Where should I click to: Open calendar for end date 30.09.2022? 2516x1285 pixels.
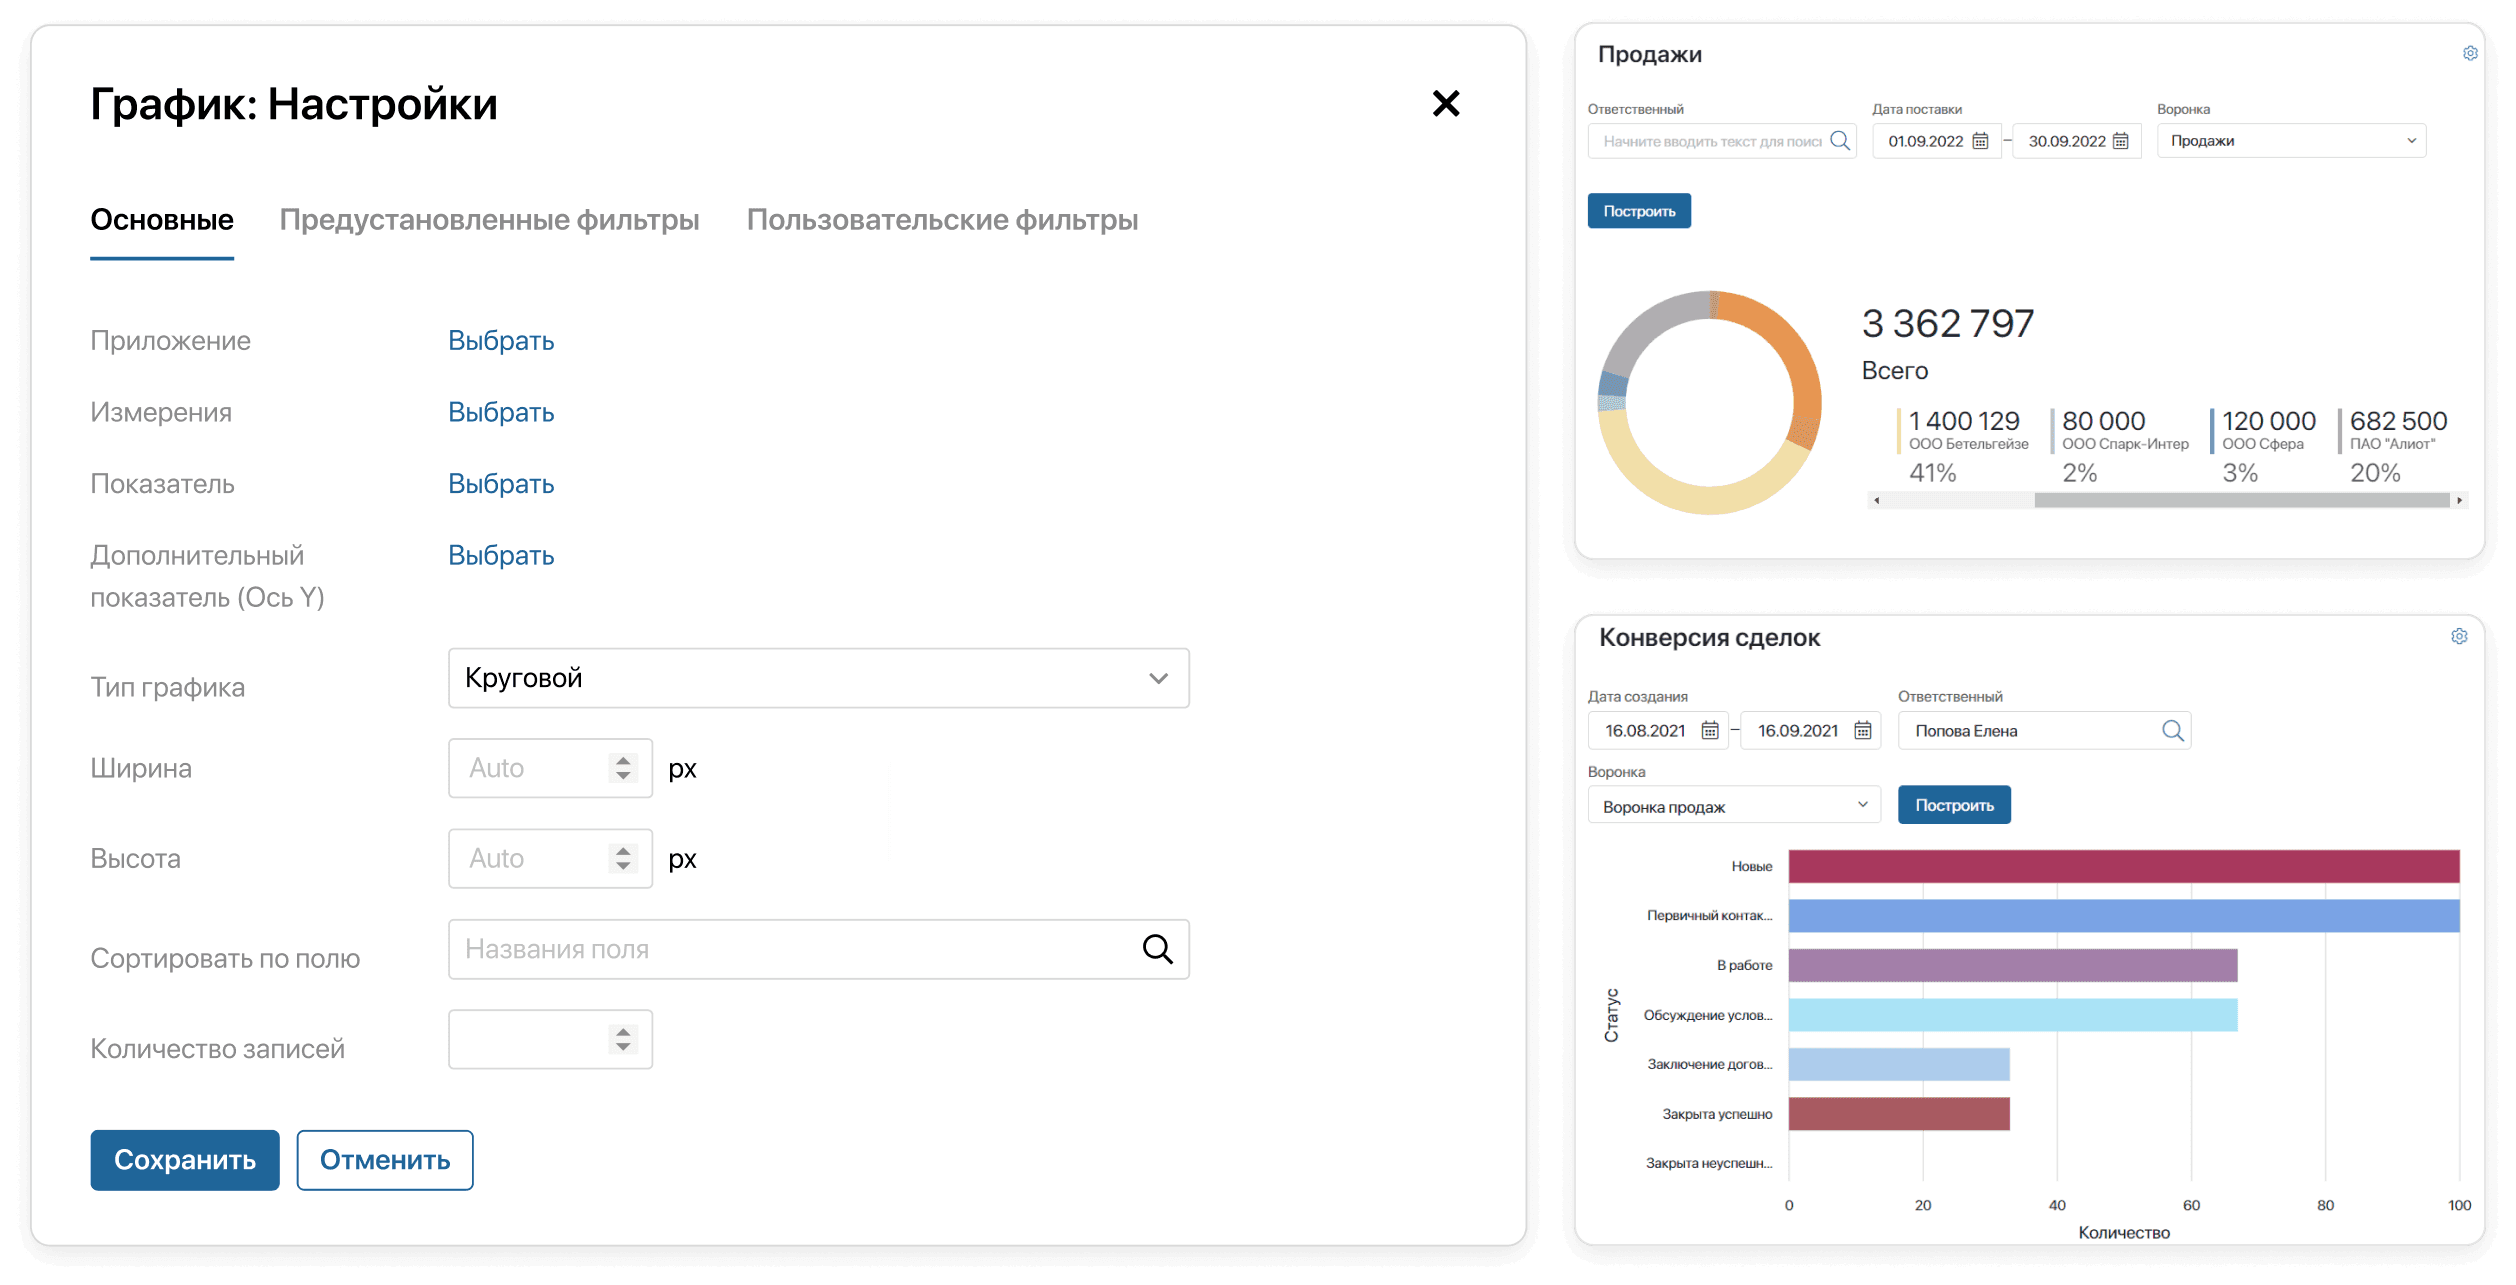pyautogui.click(x=2120, y=141)
